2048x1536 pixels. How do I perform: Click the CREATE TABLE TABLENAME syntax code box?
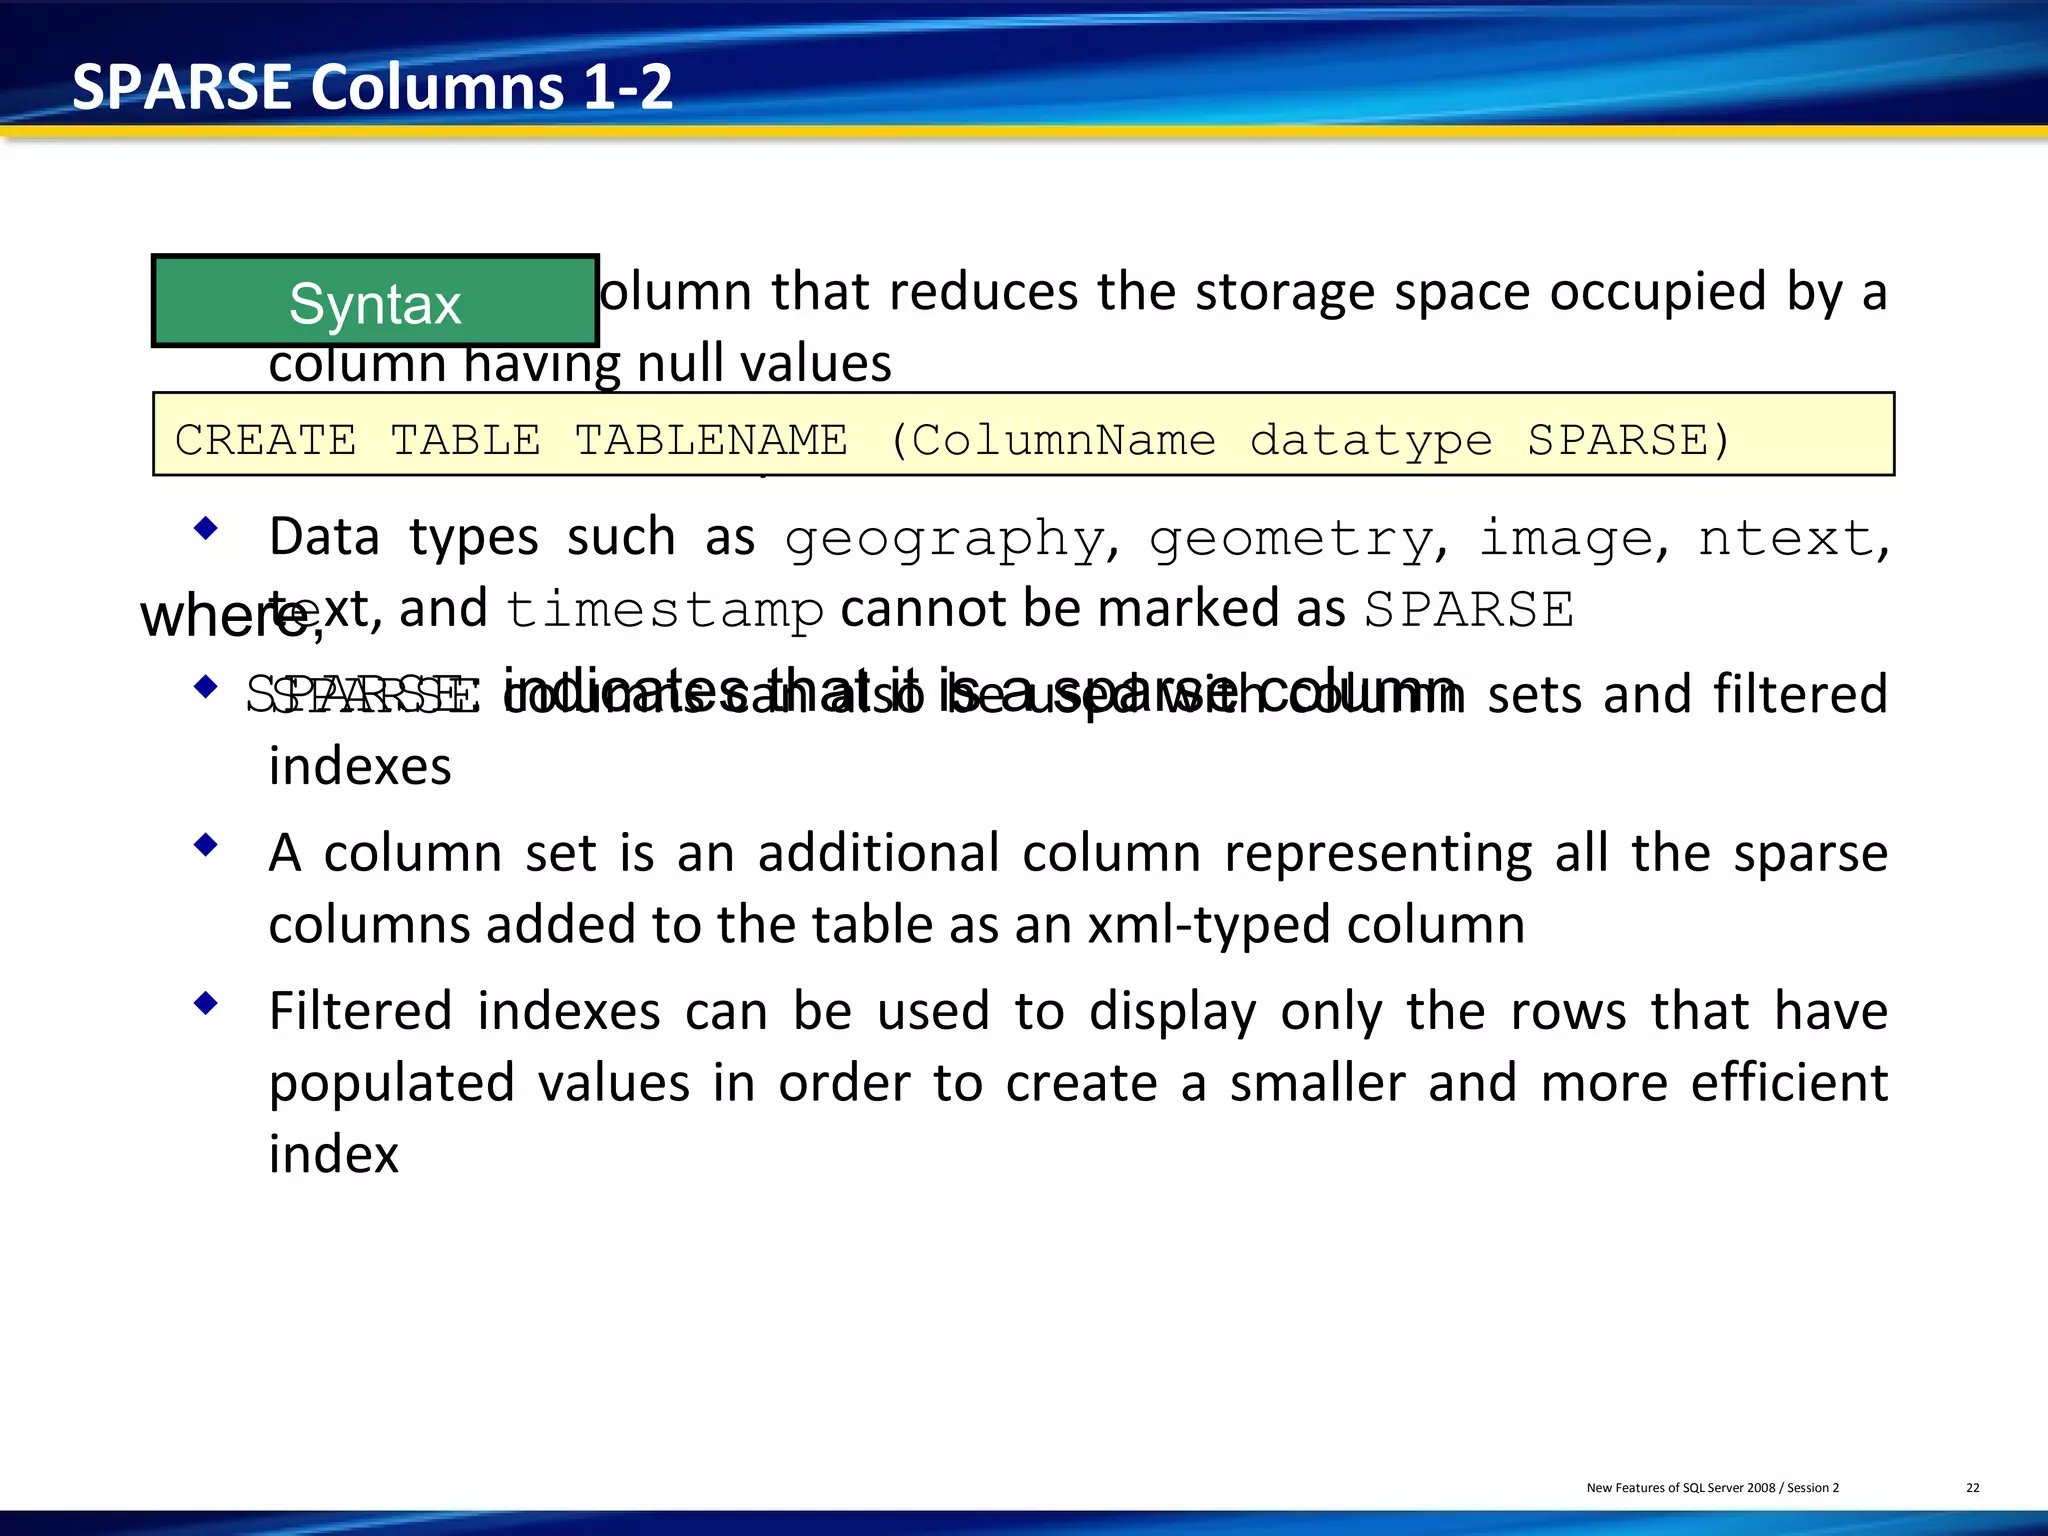[1023, 434]
